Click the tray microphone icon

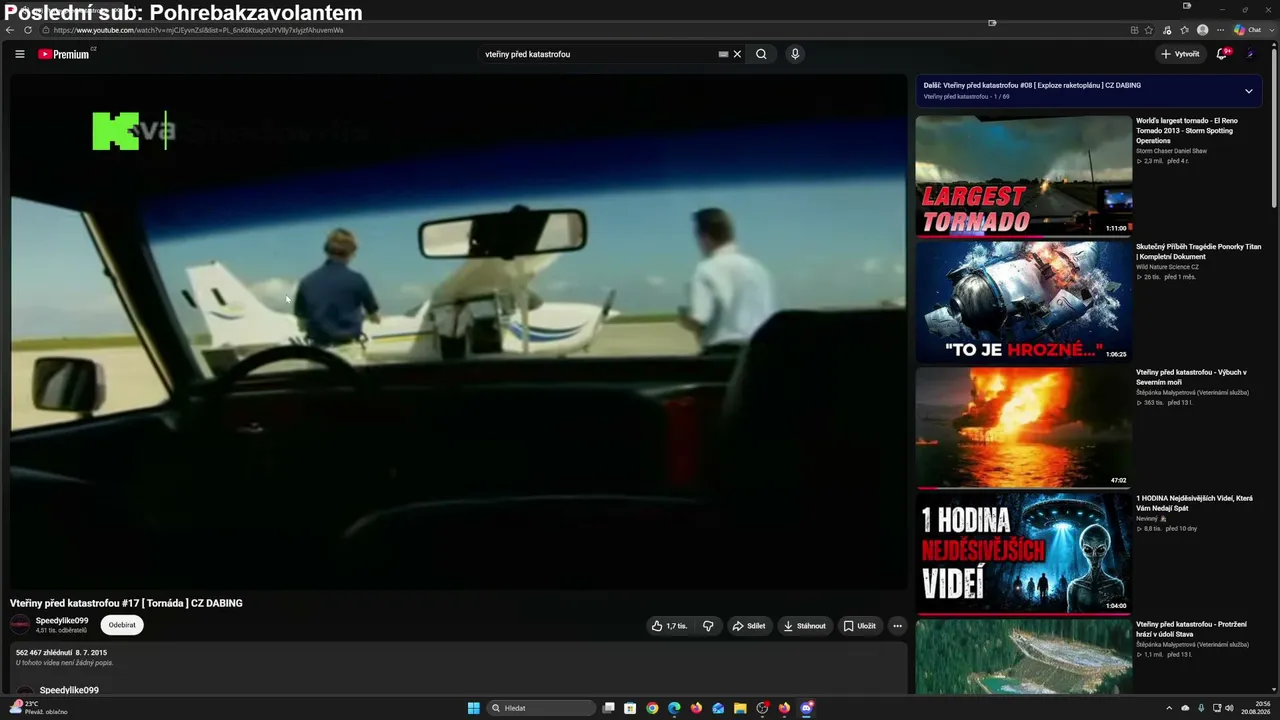click(x=1201, y=708)
